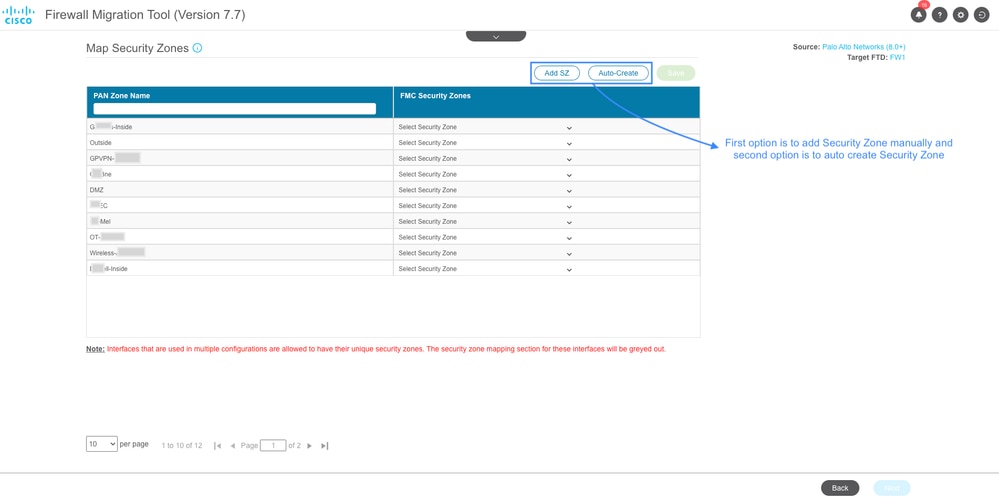Select the Wireless- zone name cell

(x=240, y=253)
